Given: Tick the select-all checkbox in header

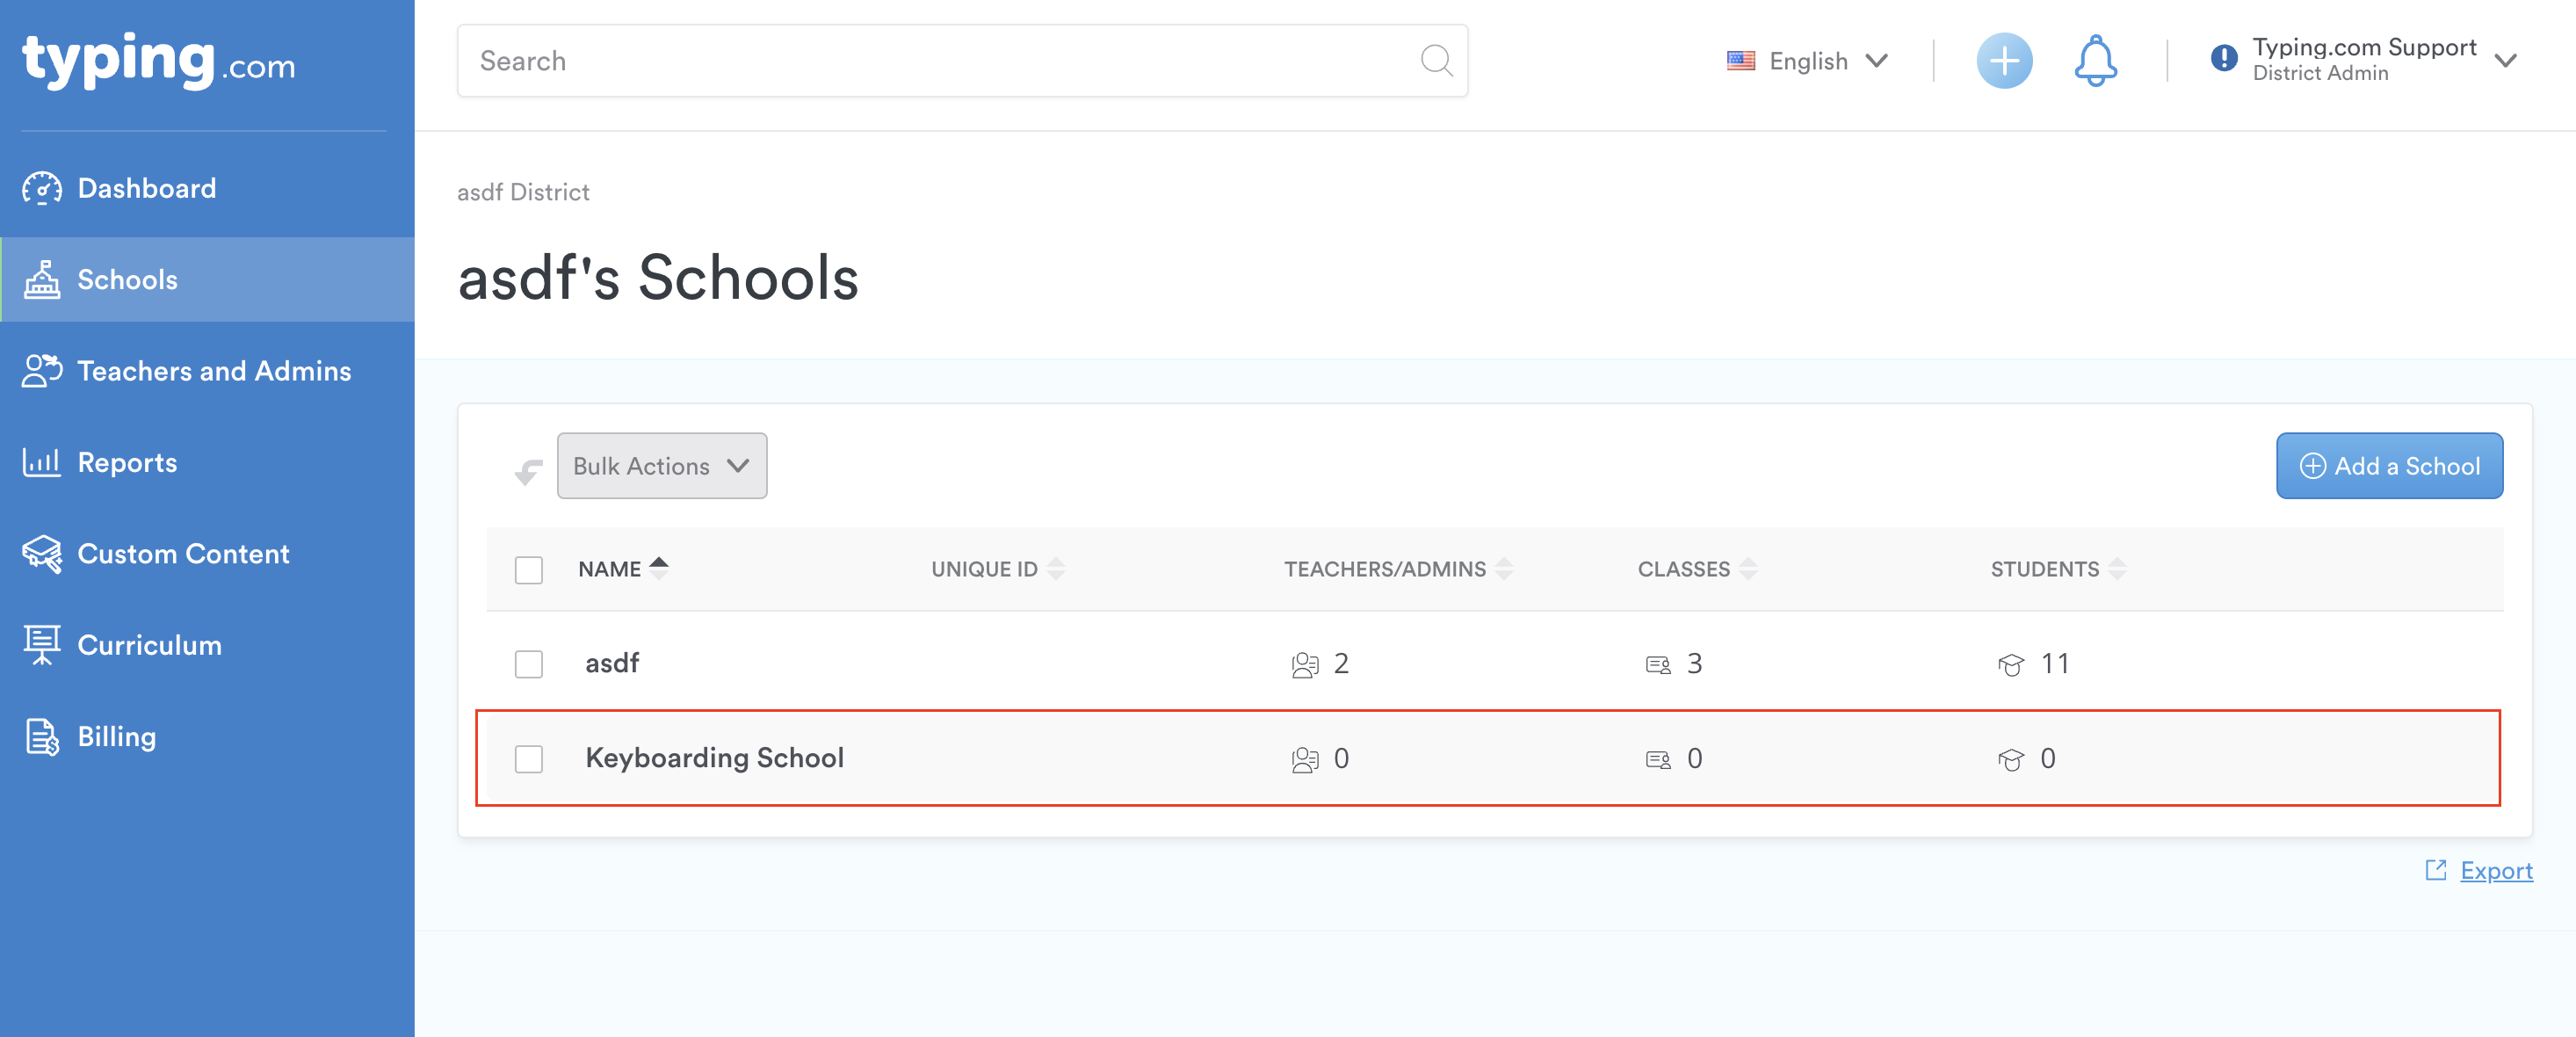Looking at the screenshot, I should pyautogui.click(x=528, y=570).
